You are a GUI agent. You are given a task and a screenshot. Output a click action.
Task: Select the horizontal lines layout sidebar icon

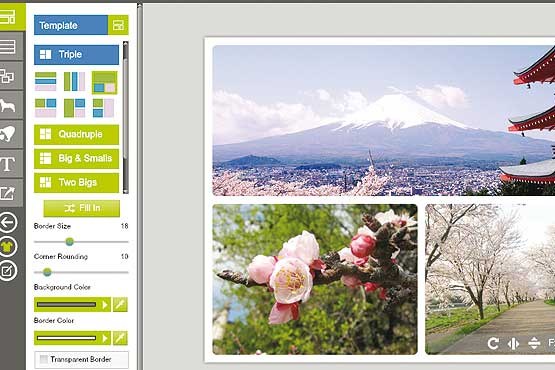(x=8, y=46)
